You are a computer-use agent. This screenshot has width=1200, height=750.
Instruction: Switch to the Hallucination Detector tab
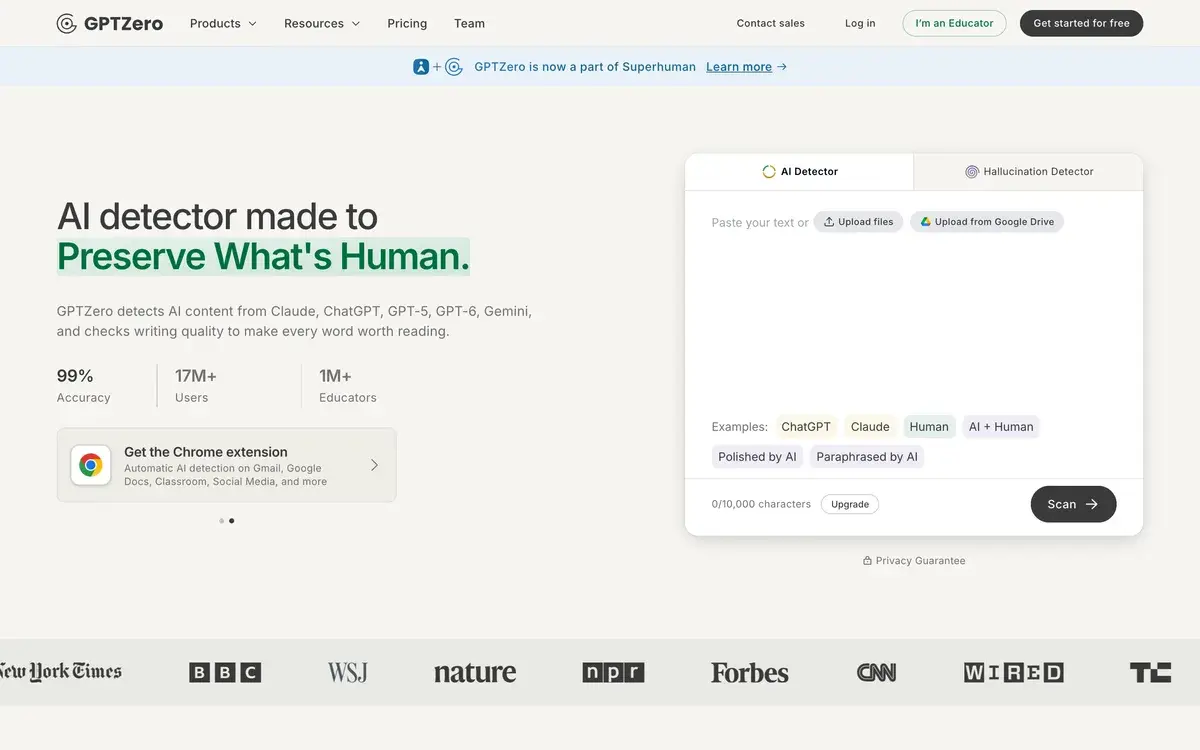1028,172
